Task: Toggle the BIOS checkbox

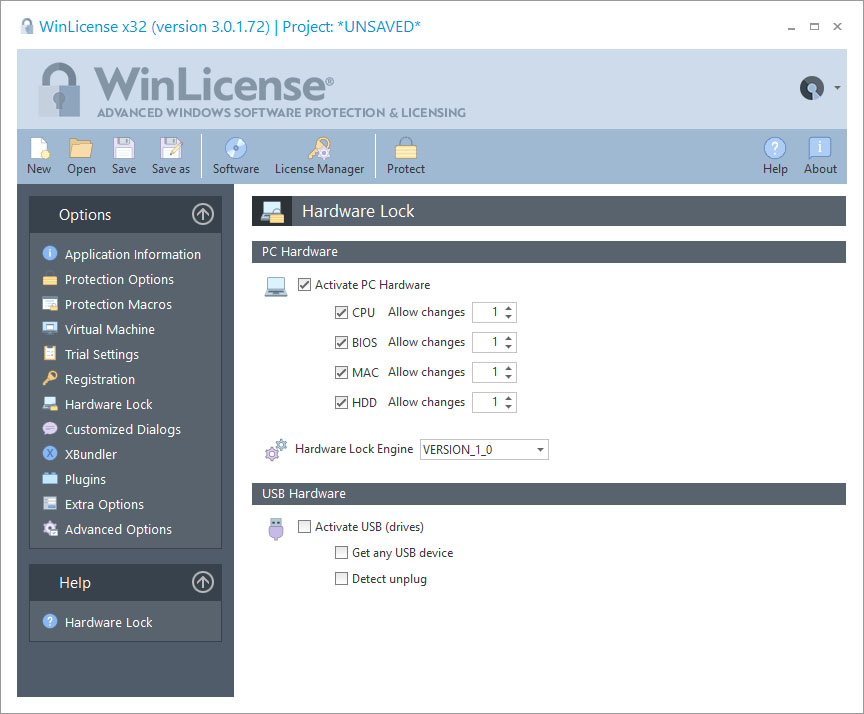Action: click(x=341, y=343)
